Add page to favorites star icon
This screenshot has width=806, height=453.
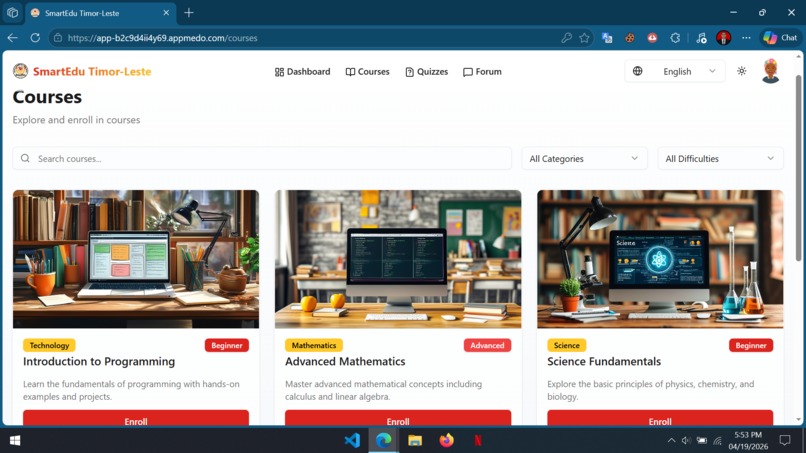(584, 38)
